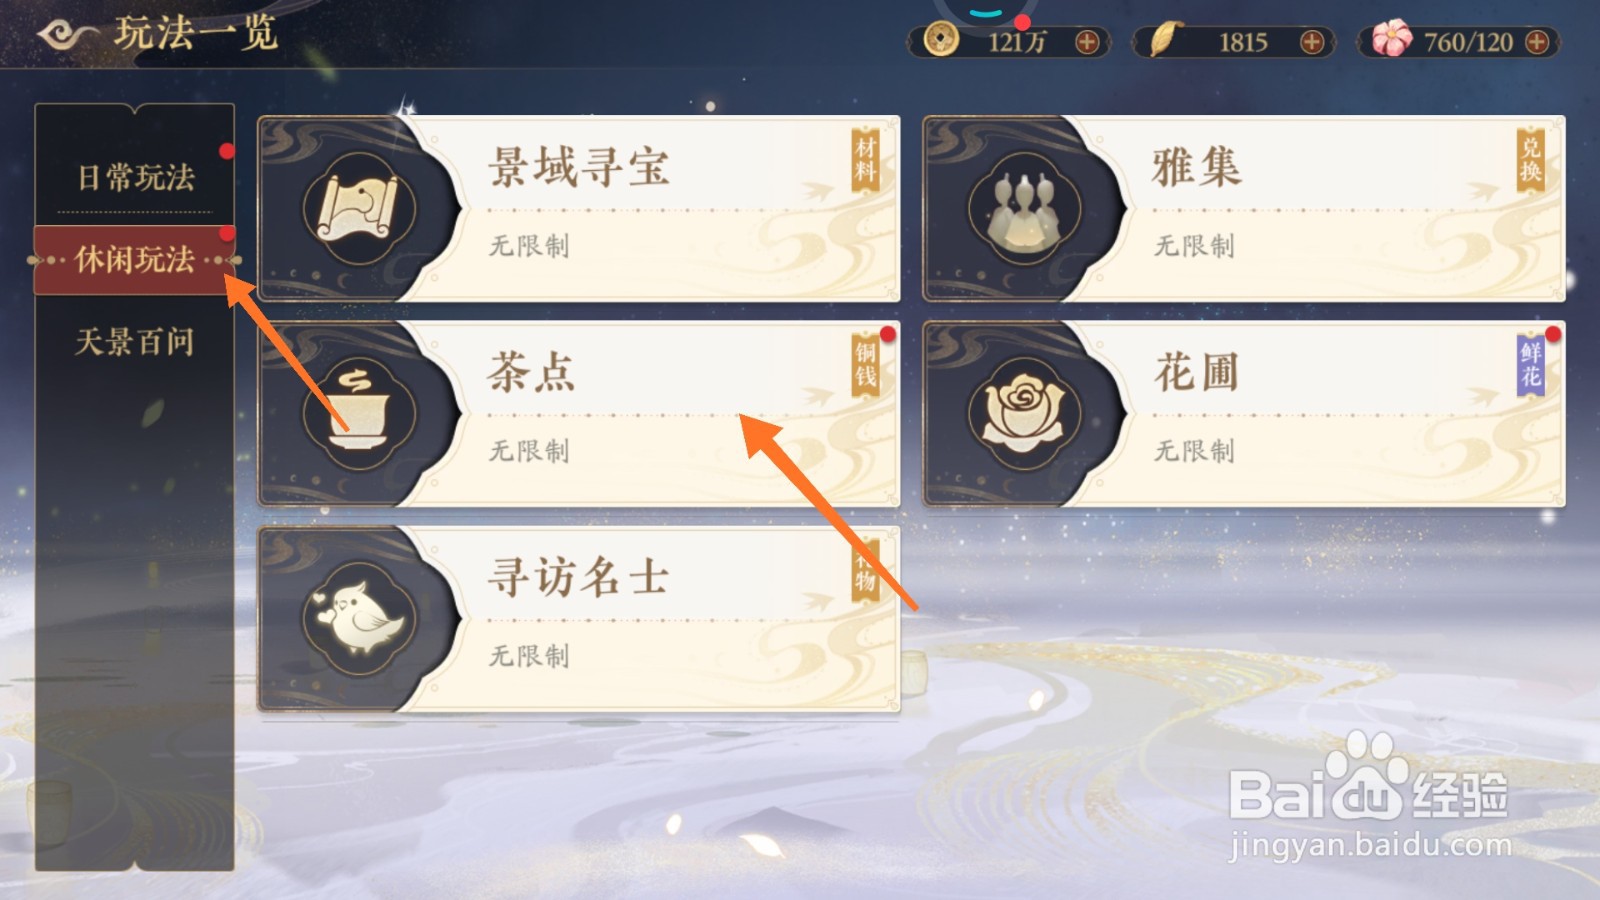
Task: Open the 花圃 activity card
Action: pos(1244,413)
